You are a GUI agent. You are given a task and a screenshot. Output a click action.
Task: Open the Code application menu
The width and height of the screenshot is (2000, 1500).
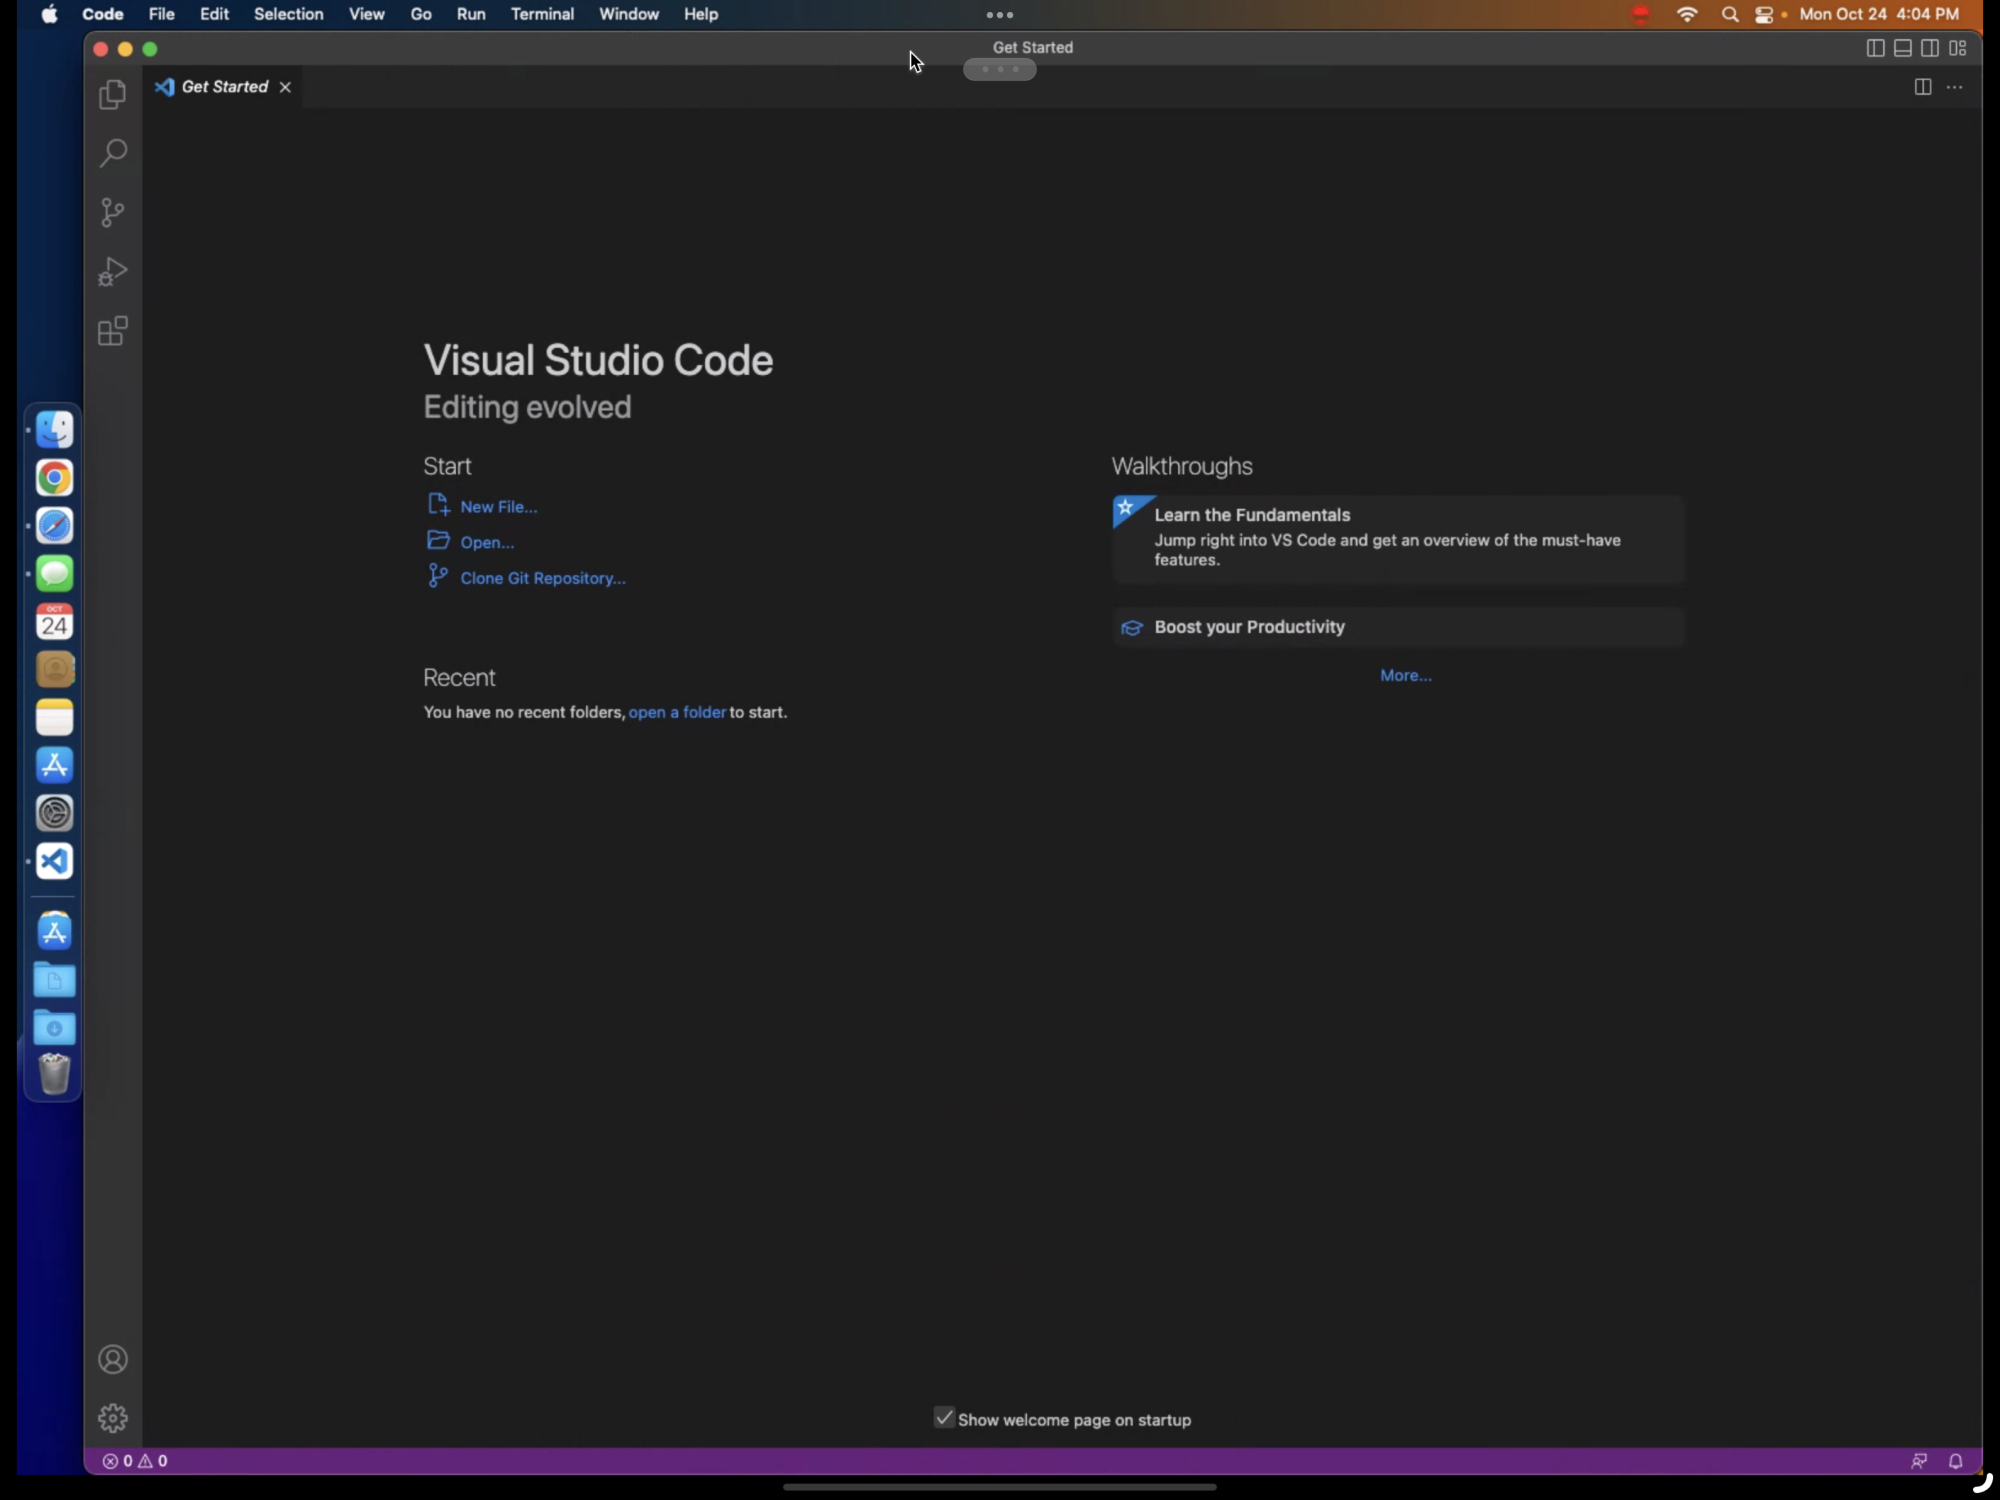103,14
